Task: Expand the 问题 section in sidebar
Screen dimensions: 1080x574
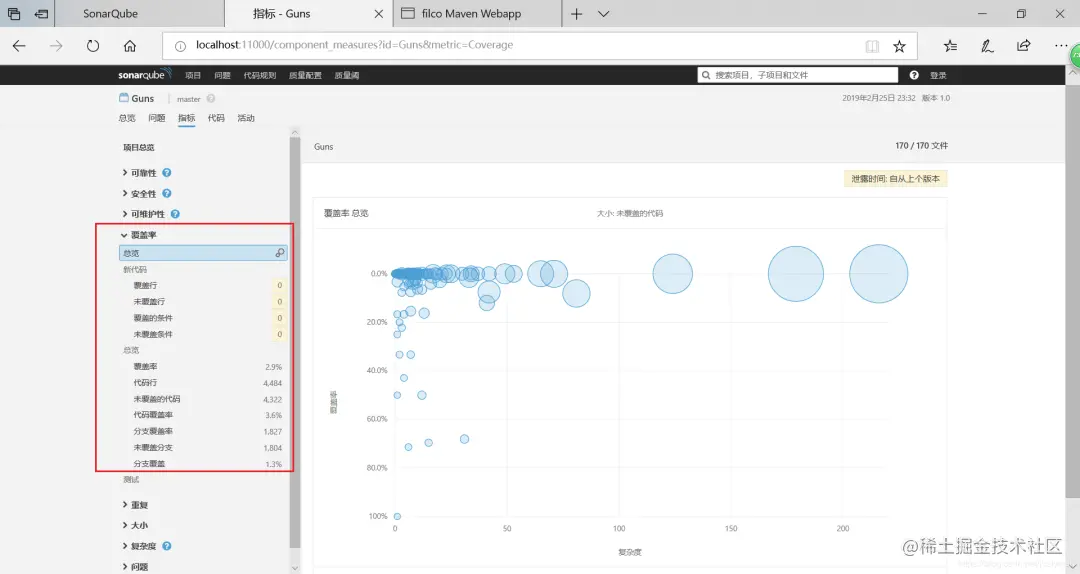Action: click(136, 566)
